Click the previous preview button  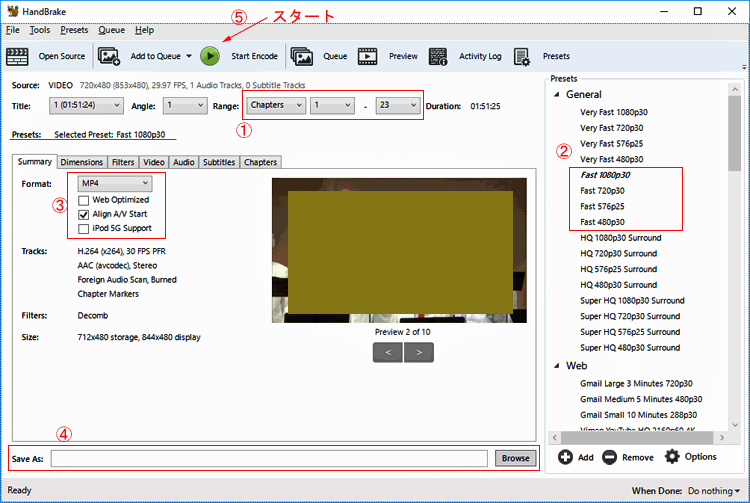tap(388, 352)
